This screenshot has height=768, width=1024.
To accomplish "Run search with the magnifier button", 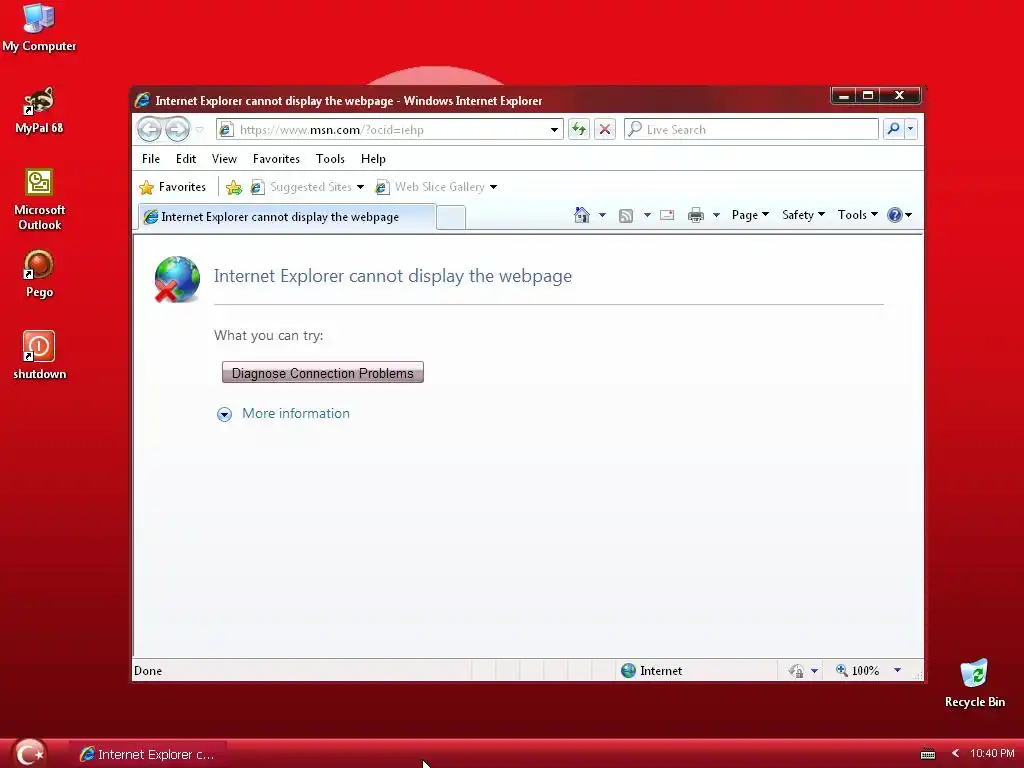I will pyautogui.click(x=893, y=129).
